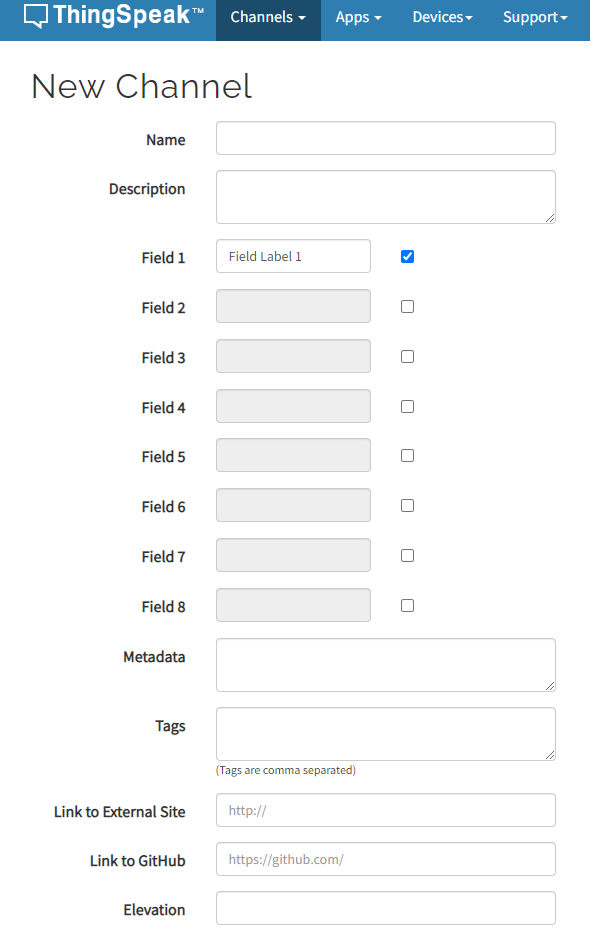Enable Field 4 with its checkbox
609x950 pixels.
pos(407,407)
